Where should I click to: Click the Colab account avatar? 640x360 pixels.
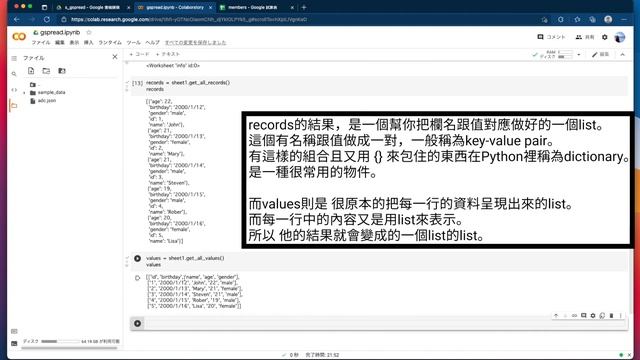pos(620,37)
